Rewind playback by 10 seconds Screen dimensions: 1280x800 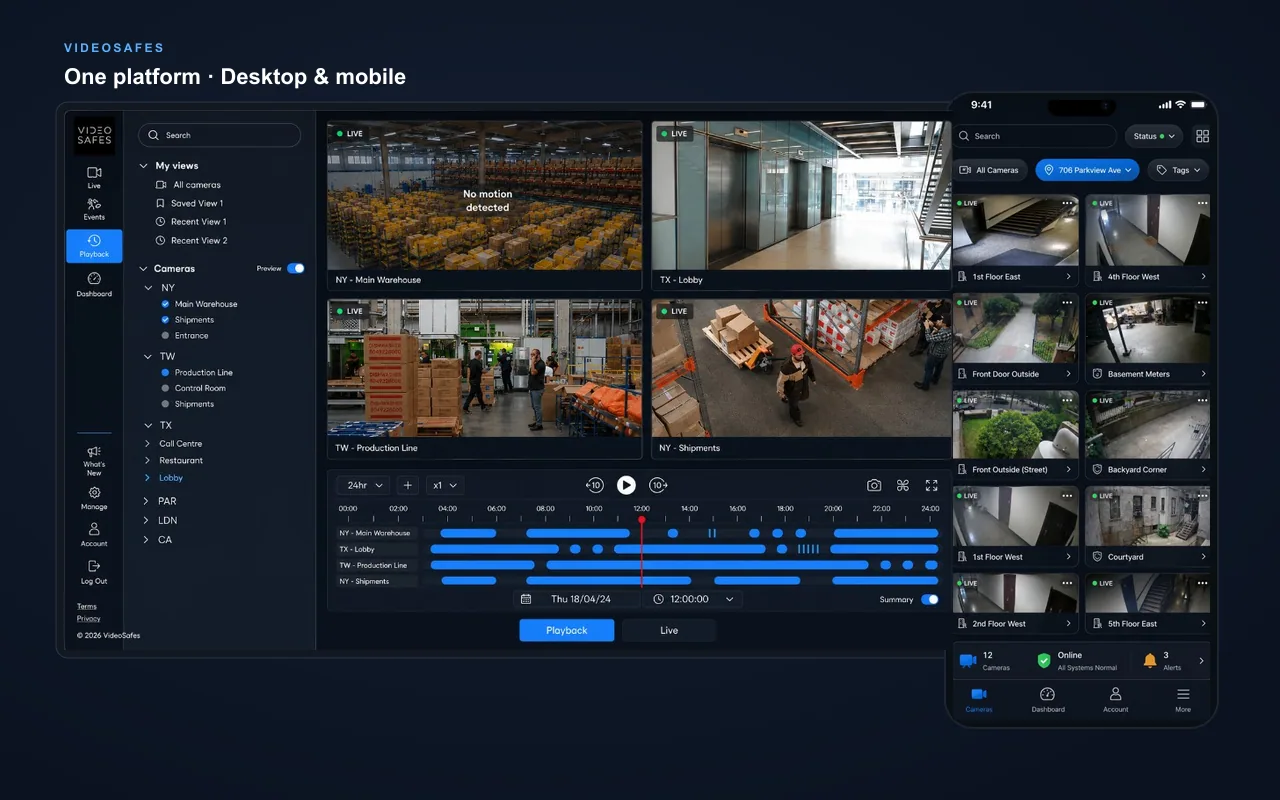click(x=594, y=485)
